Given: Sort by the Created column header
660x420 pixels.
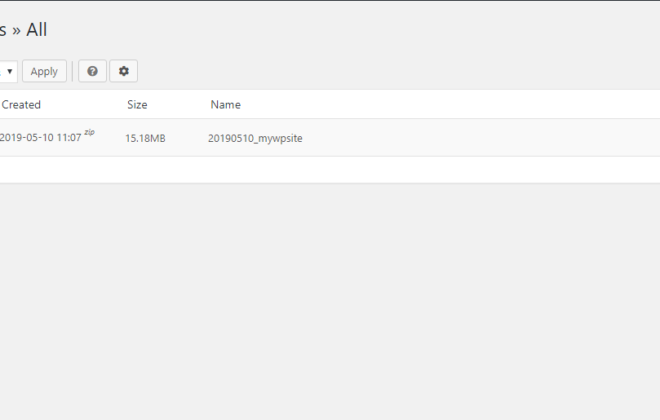Looking at the screenshot, I should click(x=21, y=104).
